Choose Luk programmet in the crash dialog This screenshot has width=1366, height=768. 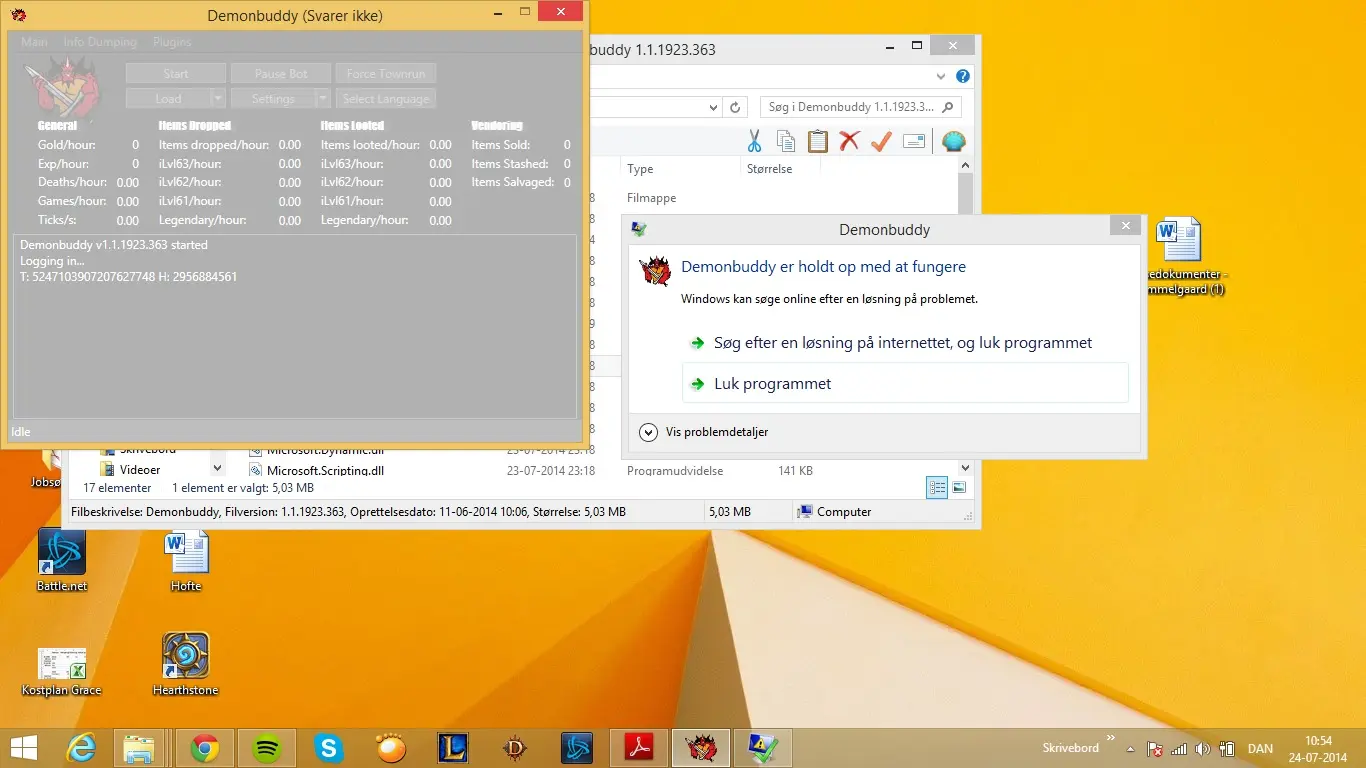point(905,384)
